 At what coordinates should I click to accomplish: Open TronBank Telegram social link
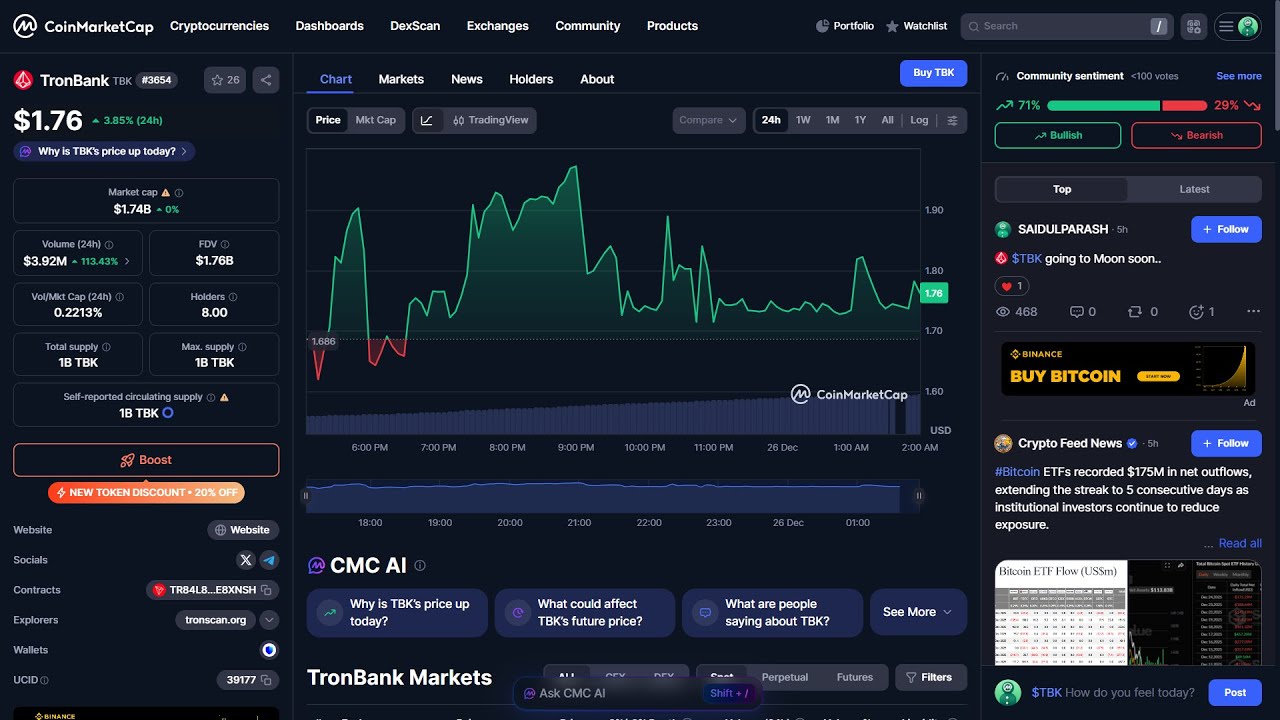[x=269, y=560]
